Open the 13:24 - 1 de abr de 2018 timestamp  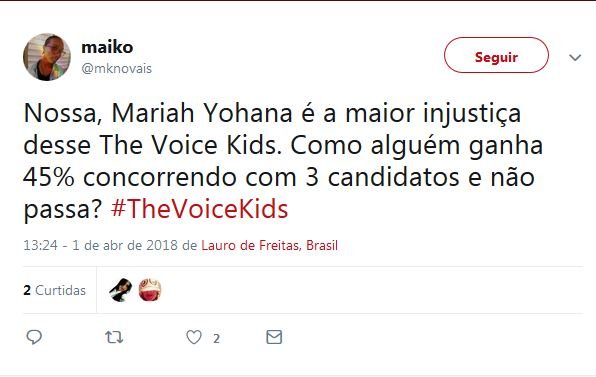pyautogui.click(x=100, y=246)
